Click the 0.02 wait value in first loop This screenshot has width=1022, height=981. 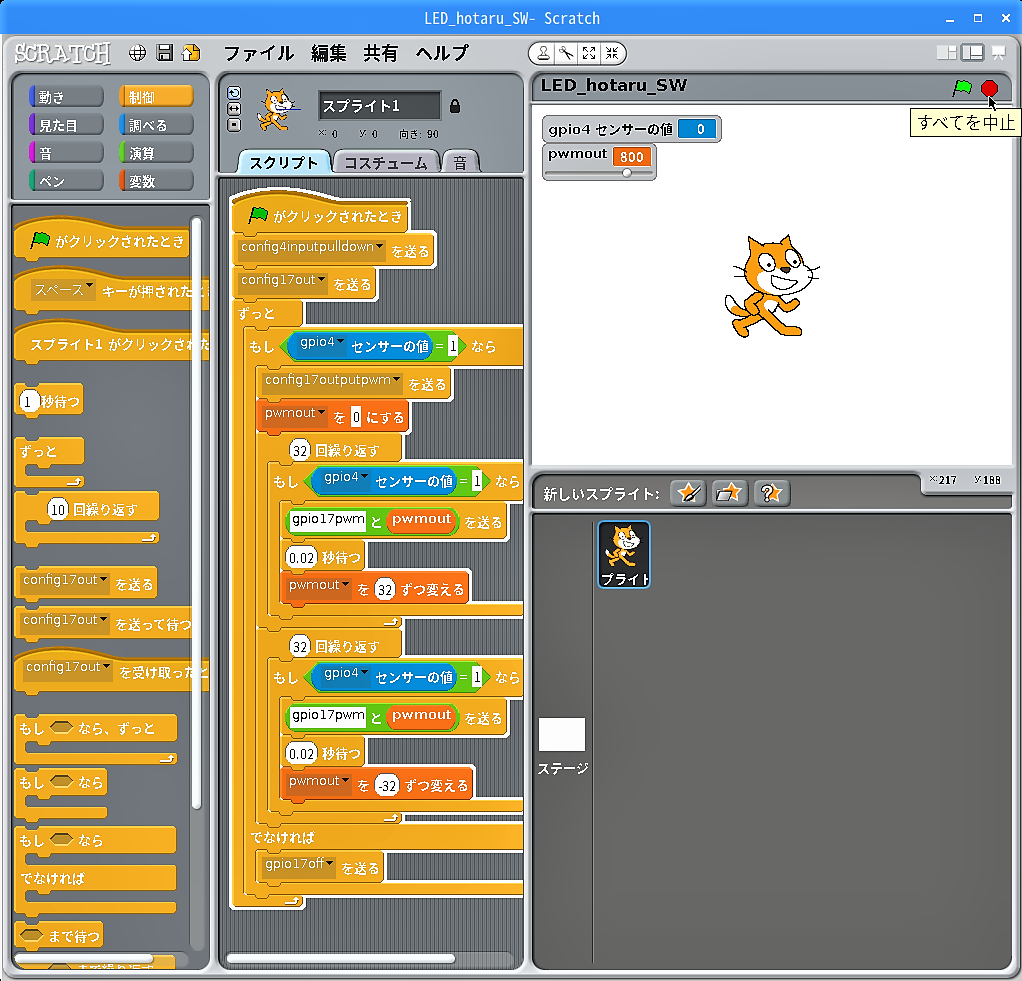tap(301, 558)
